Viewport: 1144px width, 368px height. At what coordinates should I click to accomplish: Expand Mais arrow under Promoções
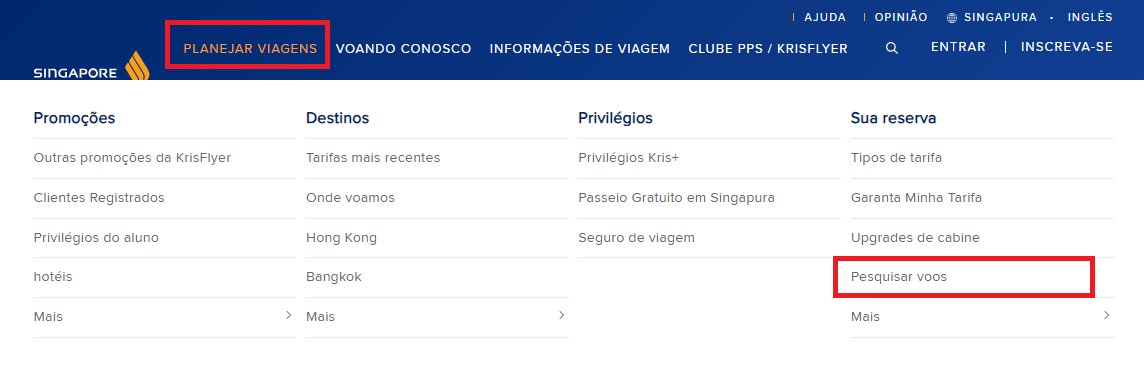(288, 315)
